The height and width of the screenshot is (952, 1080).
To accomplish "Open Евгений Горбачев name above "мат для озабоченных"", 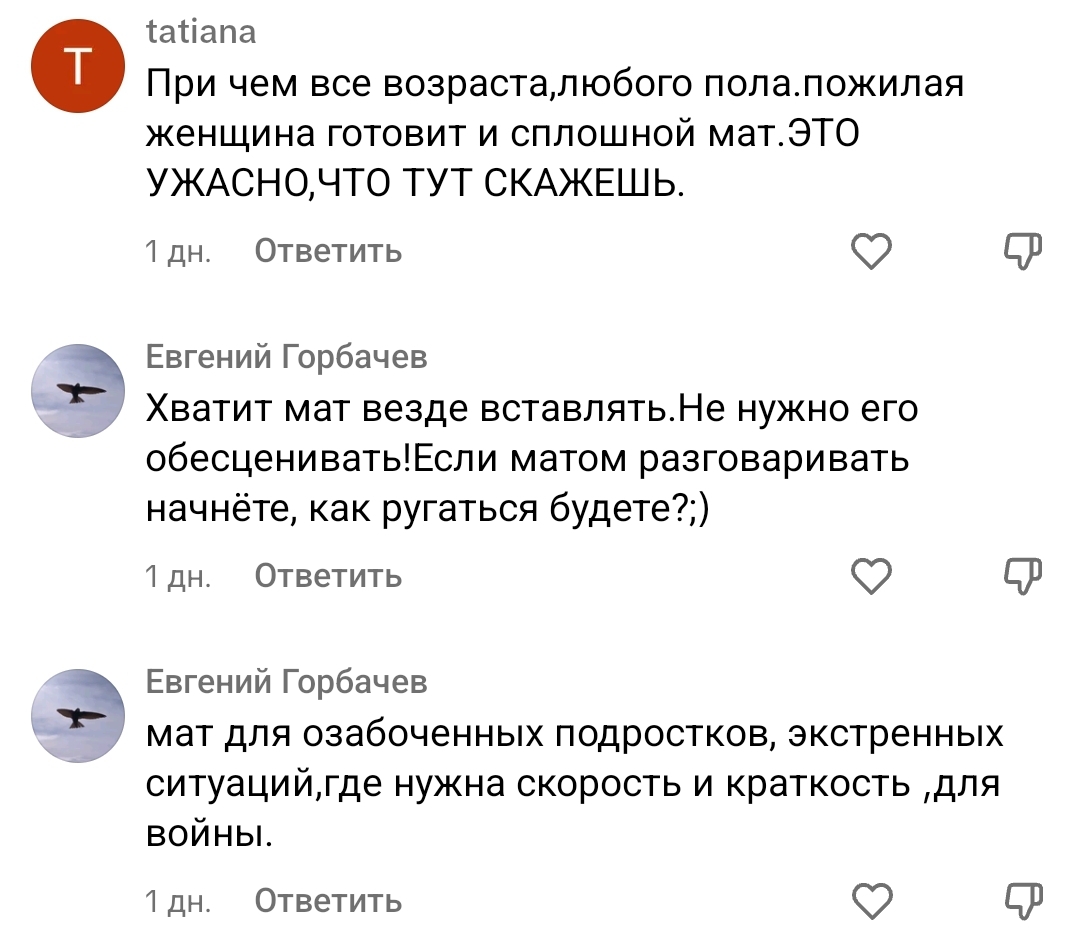I will click(286, 682).
